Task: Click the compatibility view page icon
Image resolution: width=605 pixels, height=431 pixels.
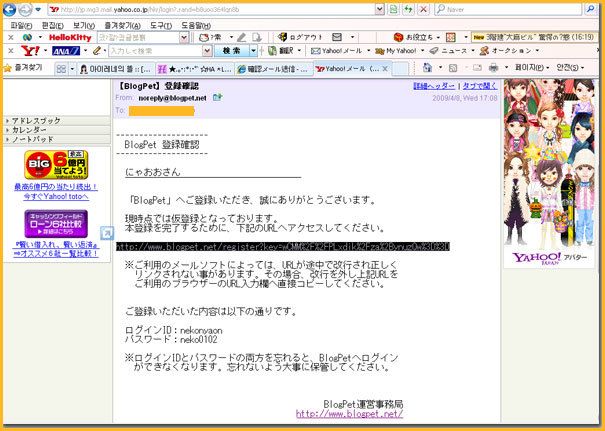Action: 393,9
